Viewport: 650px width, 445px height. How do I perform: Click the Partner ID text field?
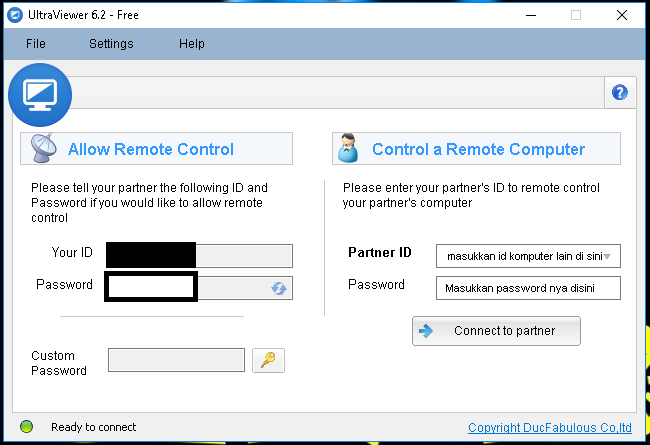click(518, 256)
